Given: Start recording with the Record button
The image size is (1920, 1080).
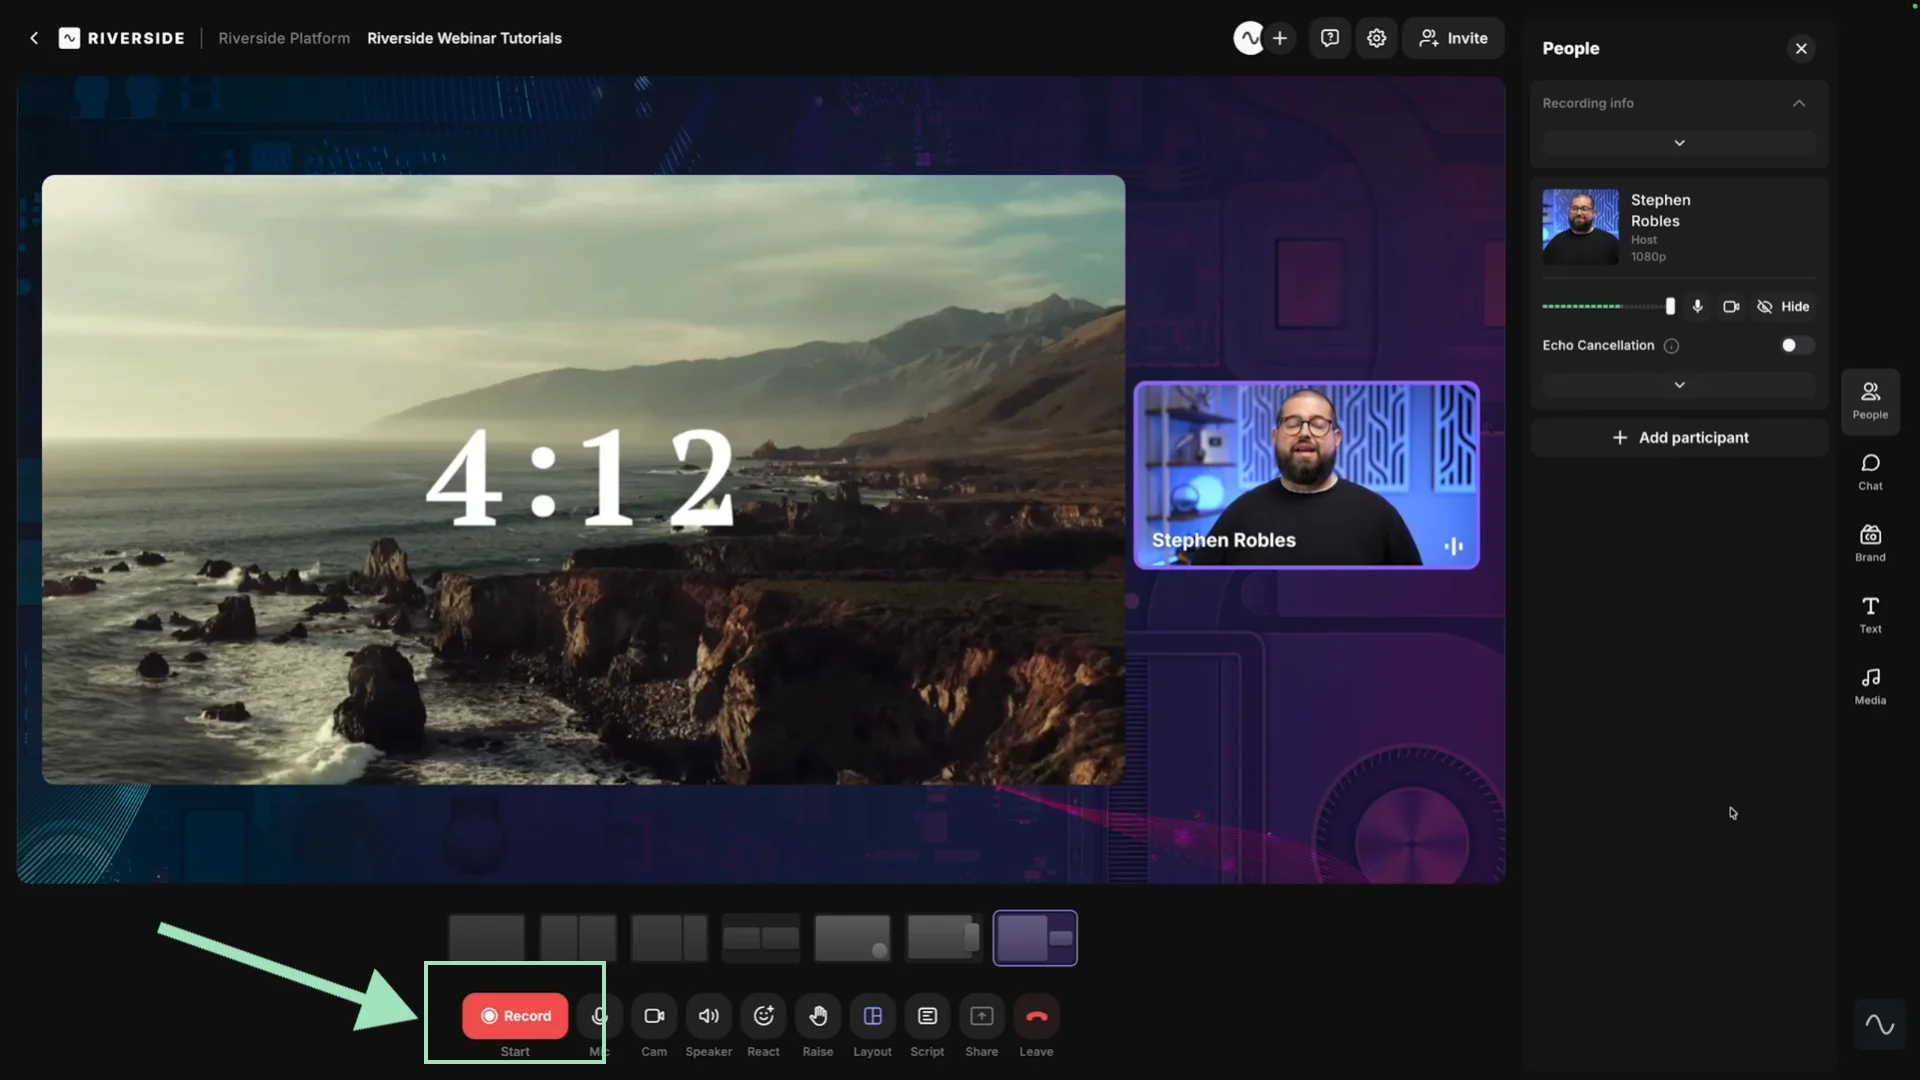Looking at the screenshot, I should click(x=515, y=1016).
